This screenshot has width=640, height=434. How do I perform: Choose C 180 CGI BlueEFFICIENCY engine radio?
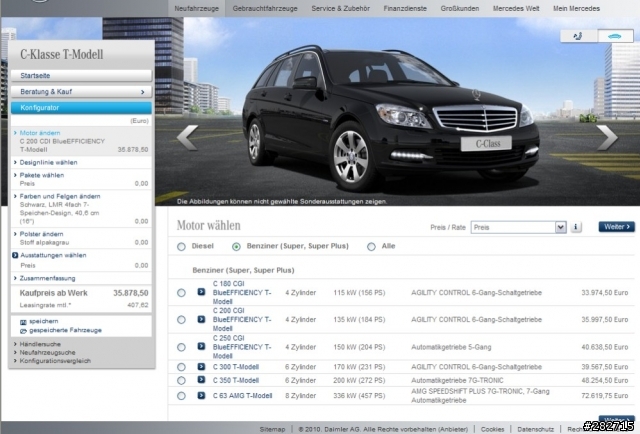pos(181,293)
